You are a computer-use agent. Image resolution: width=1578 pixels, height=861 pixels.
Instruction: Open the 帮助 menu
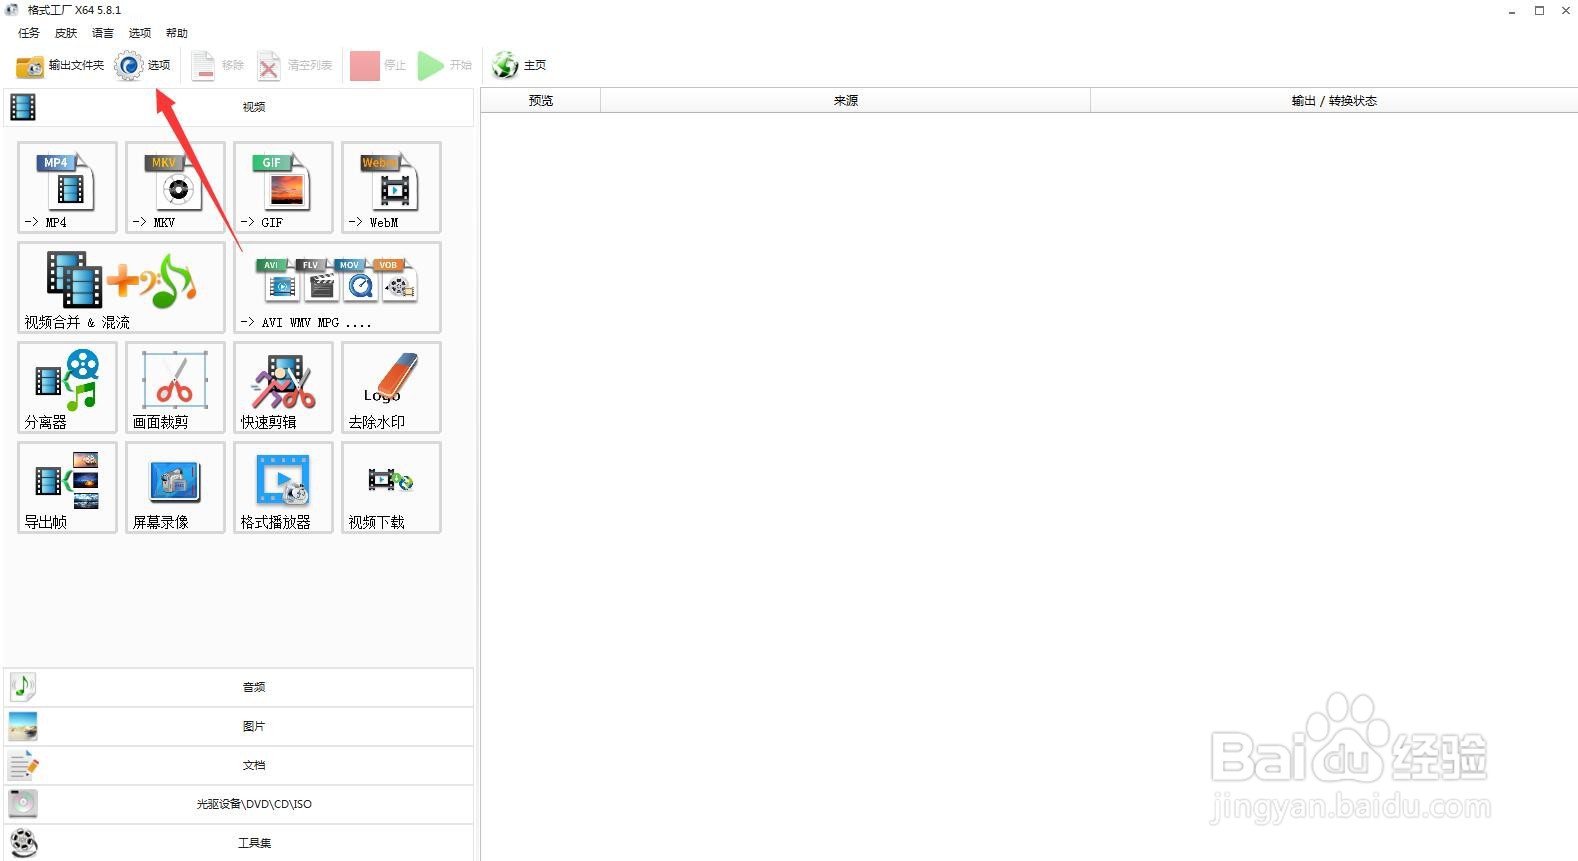177,33
